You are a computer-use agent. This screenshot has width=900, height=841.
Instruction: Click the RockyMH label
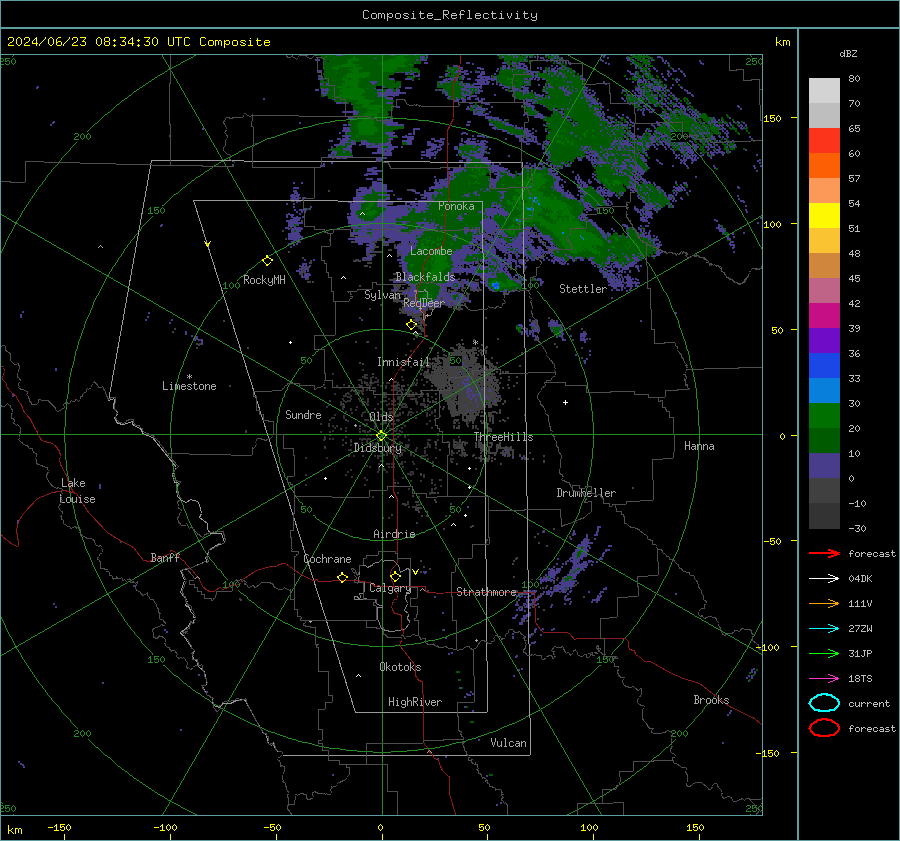point(264,280)
